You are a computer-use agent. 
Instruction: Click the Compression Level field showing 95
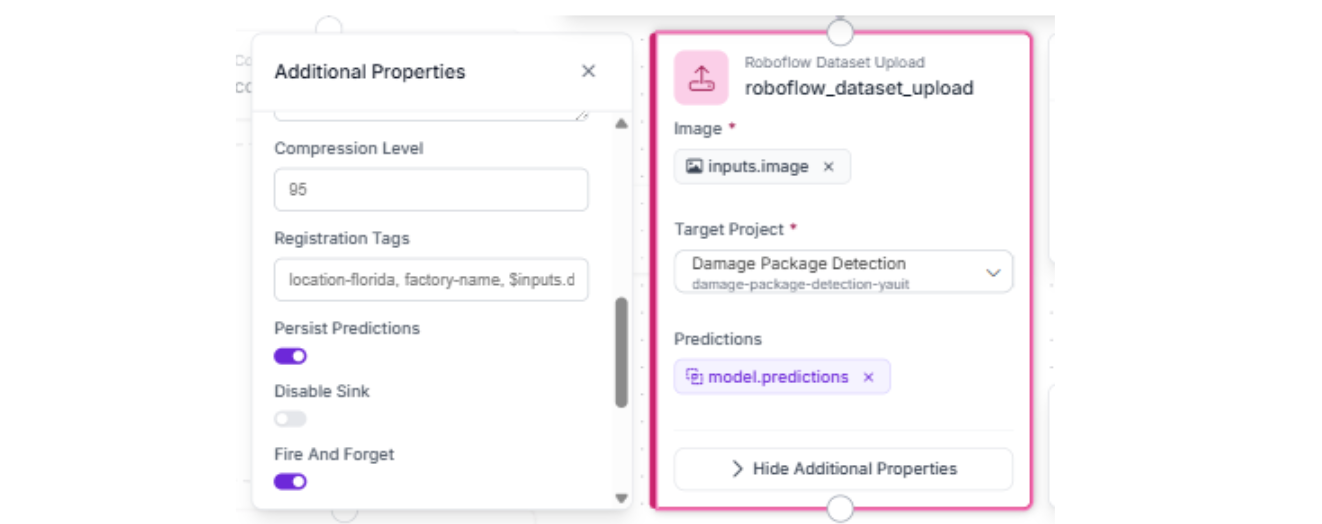point(431,189)
